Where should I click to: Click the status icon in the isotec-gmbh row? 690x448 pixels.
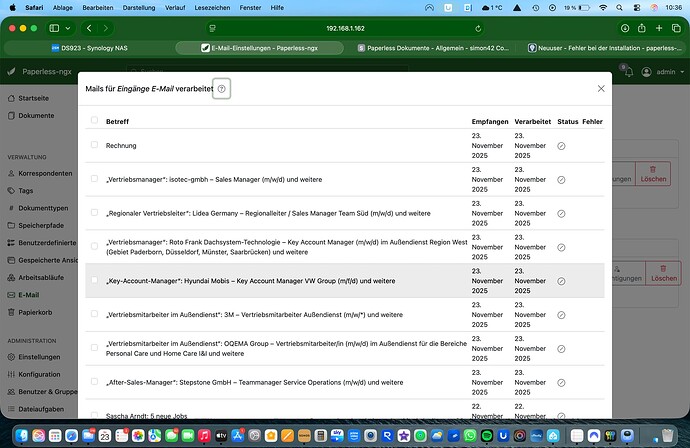[561, 180]
